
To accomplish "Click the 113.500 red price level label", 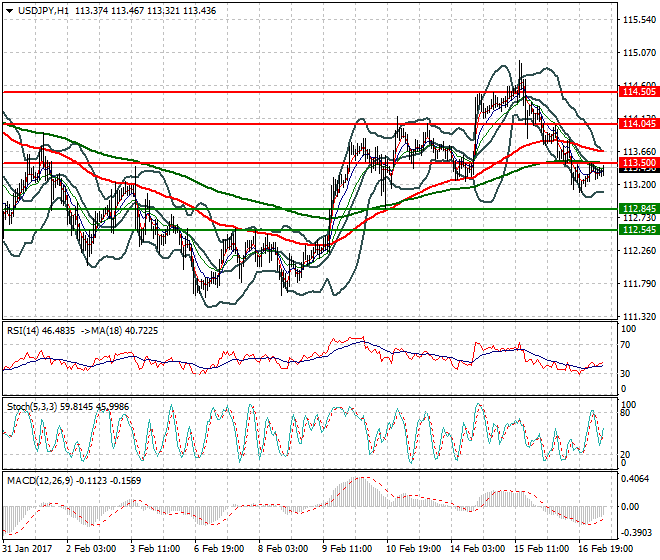I will [x=639, y=163].
